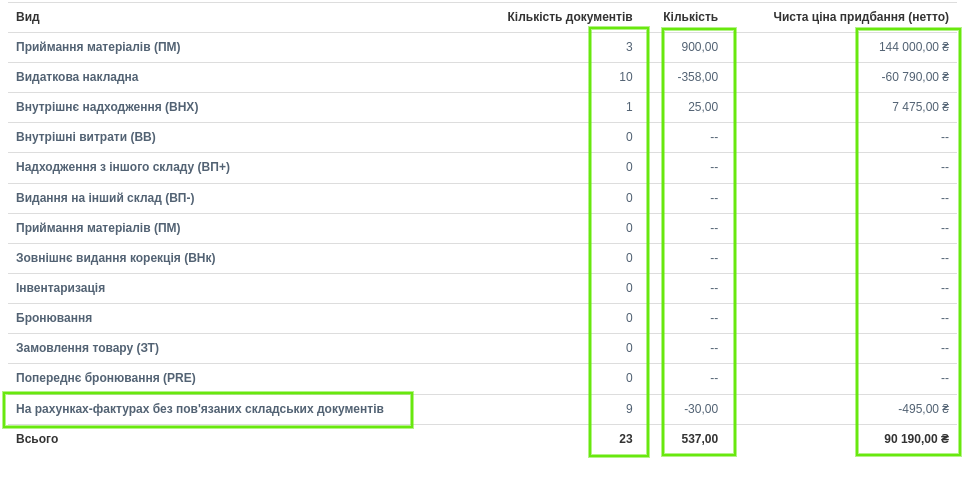Choose "Видання на інший склад (ВП-)"
Viewport: 968px width, 486px height.
click(105, 198)
